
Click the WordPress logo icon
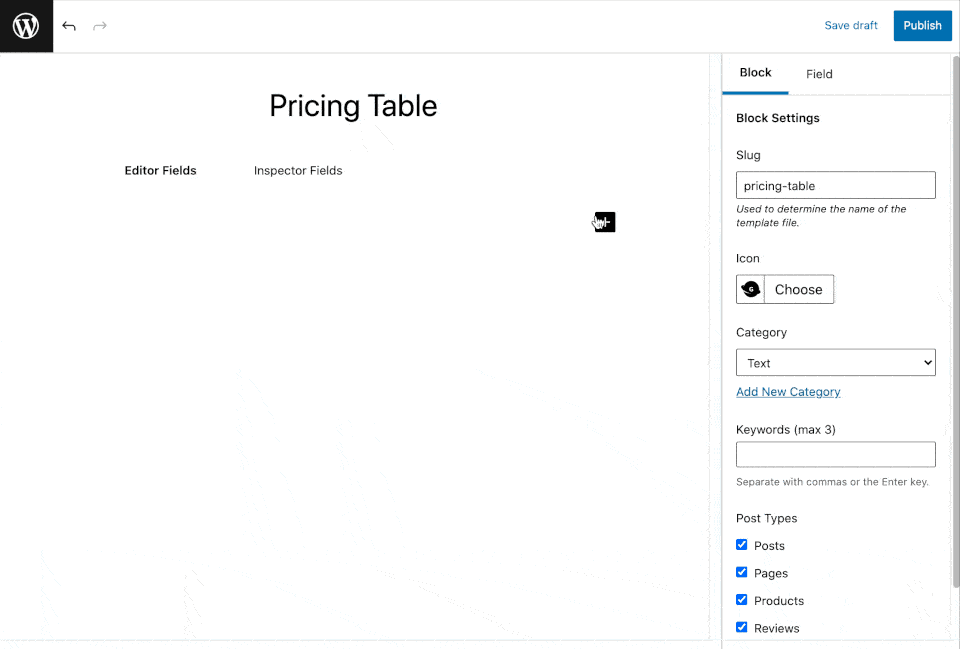[x=26, y=26]
